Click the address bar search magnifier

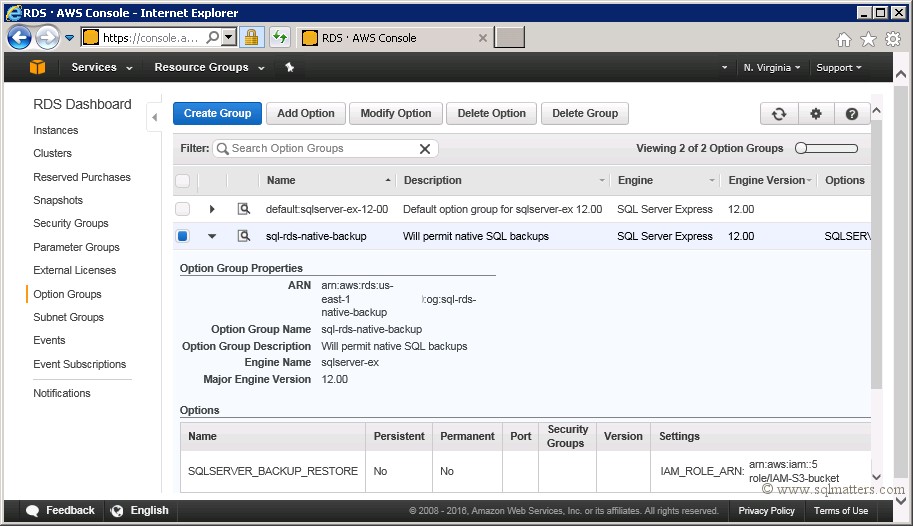coord(213,38)
